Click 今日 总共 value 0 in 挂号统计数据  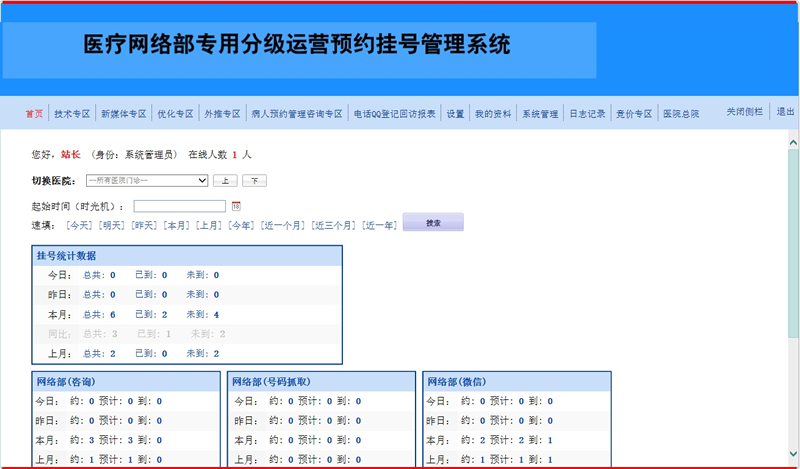pos(113,276)
